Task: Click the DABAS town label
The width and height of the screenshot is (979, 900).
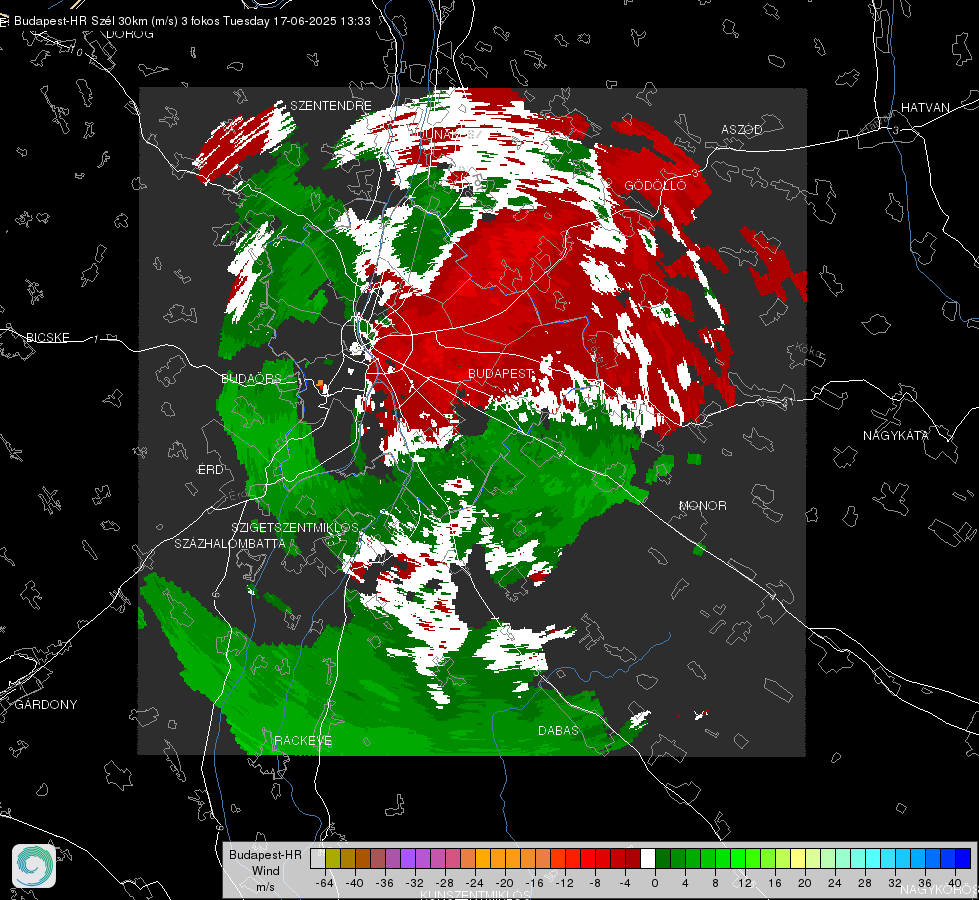Action: coord(558,731)
